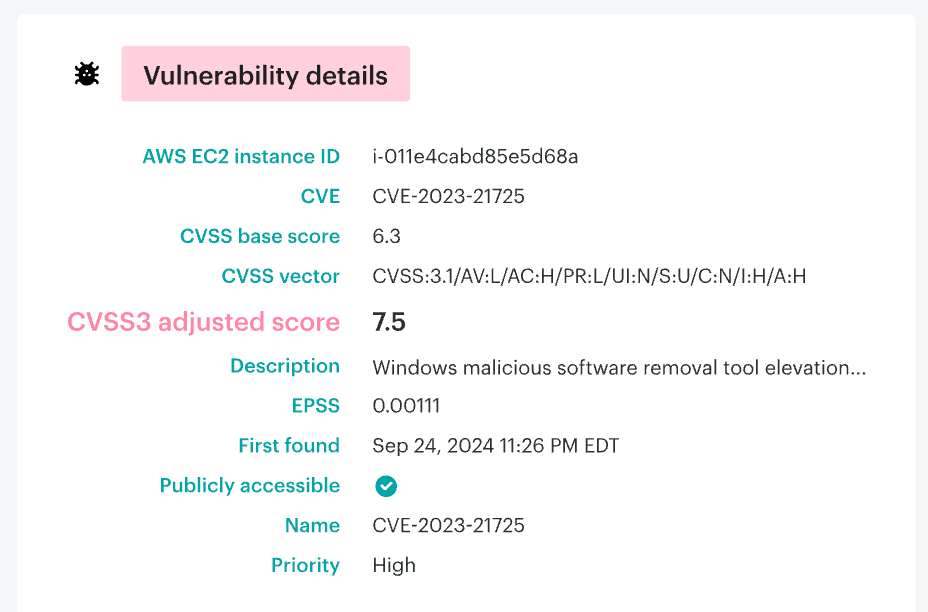The image size is (928, 612).
Task: Click the CVE field label
Action: tap(320, 196)
